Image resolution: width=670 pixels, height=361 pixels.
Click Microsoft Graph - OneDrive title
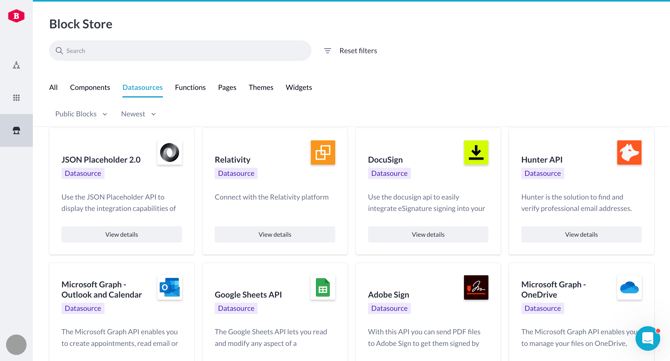pos(553,290)
